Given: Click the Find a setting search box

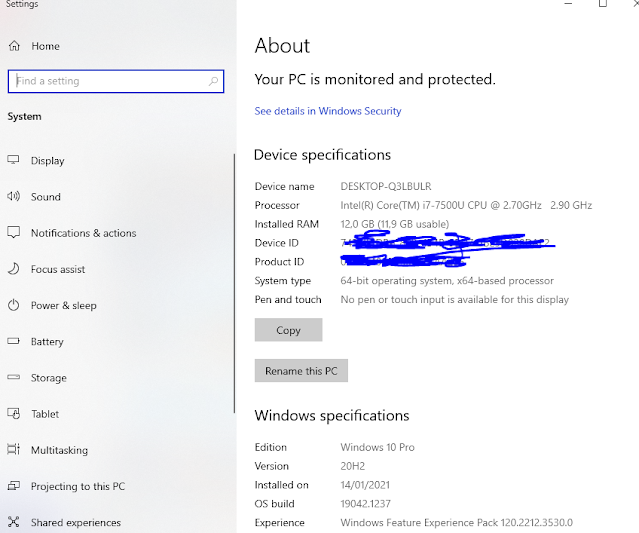Looking at the screenshot, I should [x=116, y=81].
